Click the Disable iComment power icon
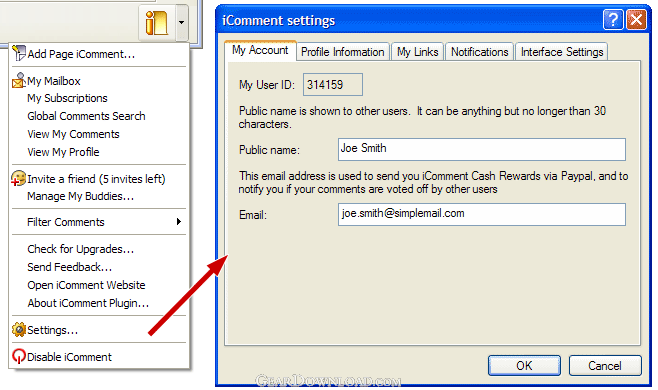 click(x=18, y=356)
